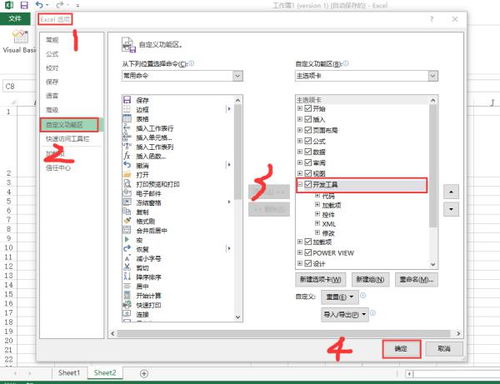This screenshot has height=384, width=500.
Task: Open the 校对 (Proofing) options category
Action: 52,68
